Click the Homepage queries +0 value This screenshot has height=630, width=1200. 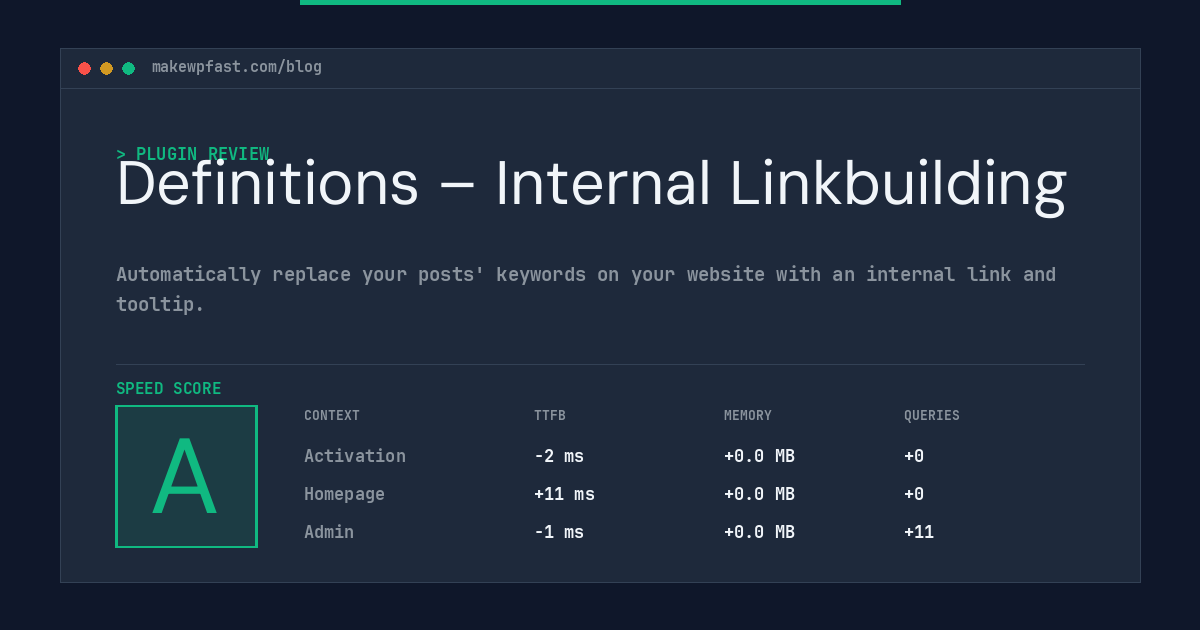[914, 494]
